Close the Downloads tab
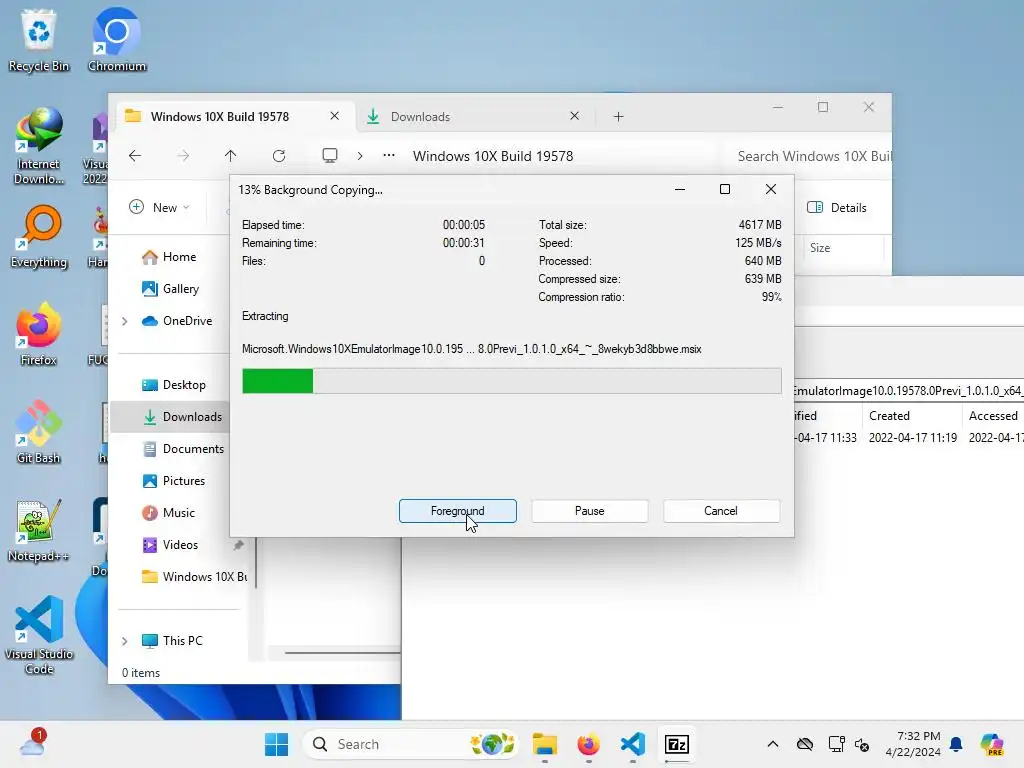1024x768 pixels. coord(574,116)
